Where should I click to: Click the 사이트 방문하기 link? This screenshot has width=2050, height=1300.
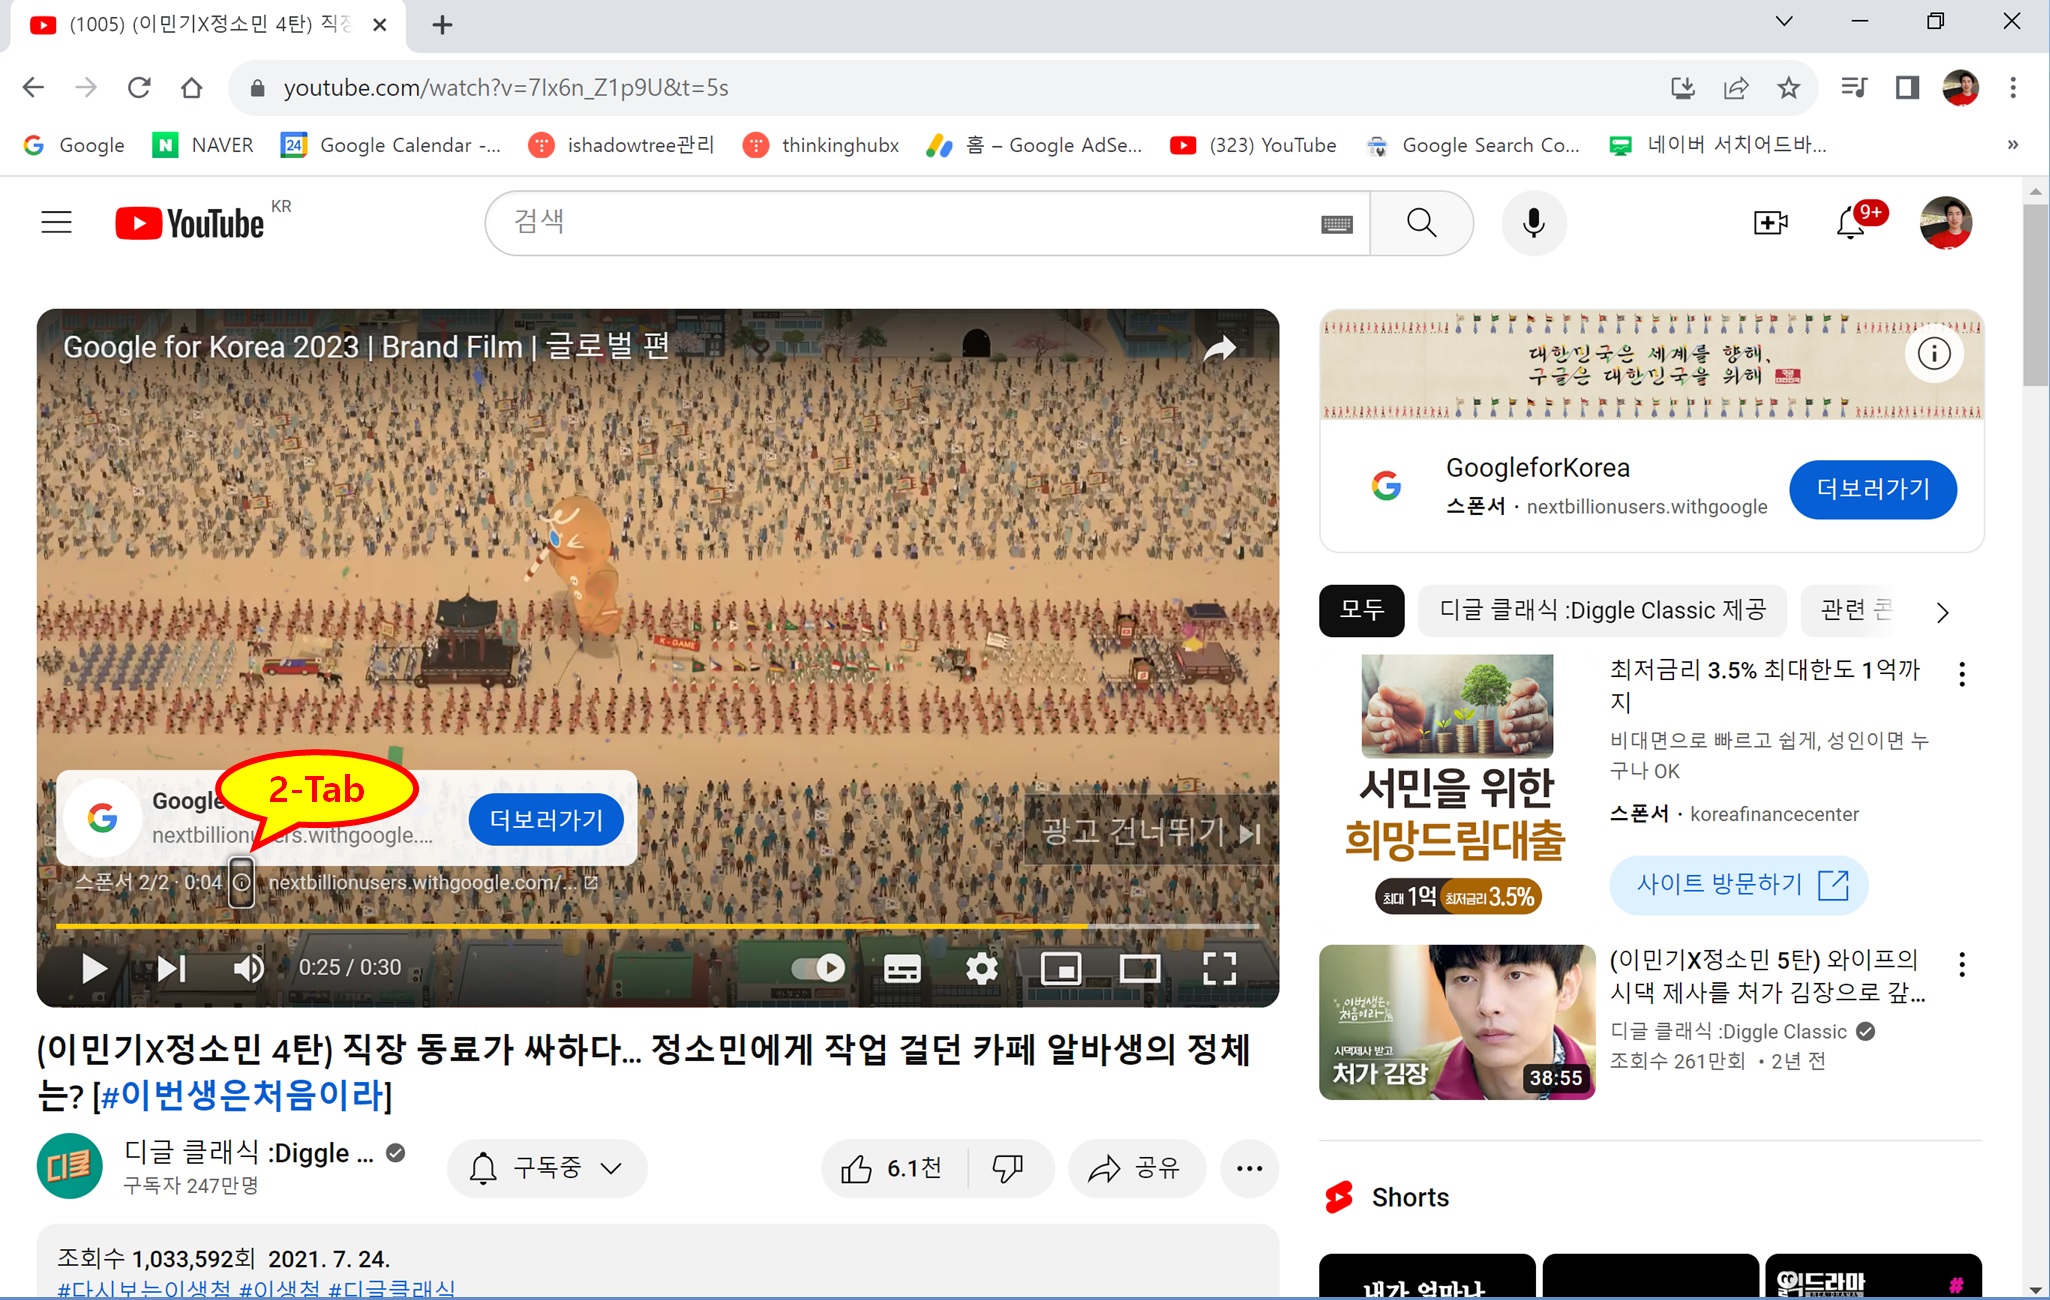pos(1738,884)
